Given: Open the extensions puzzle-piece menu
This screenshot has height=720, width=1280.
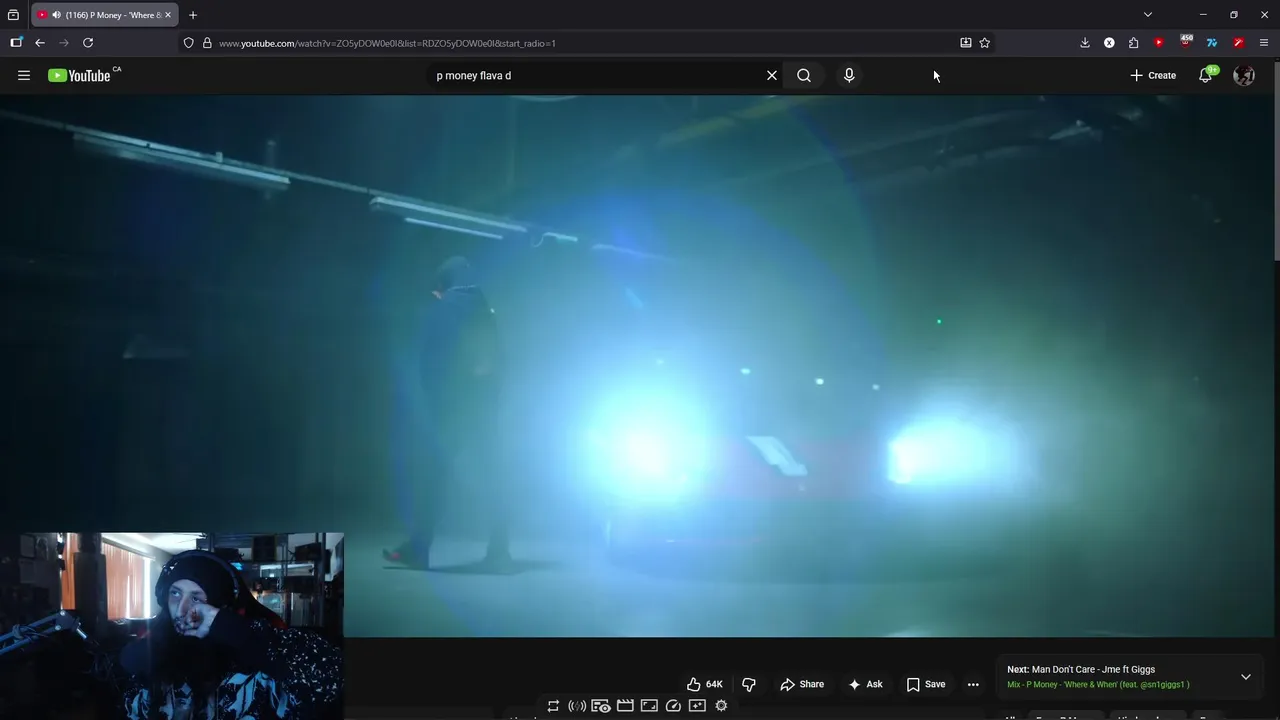Looking at the screenshot, I should point(1133,43).
